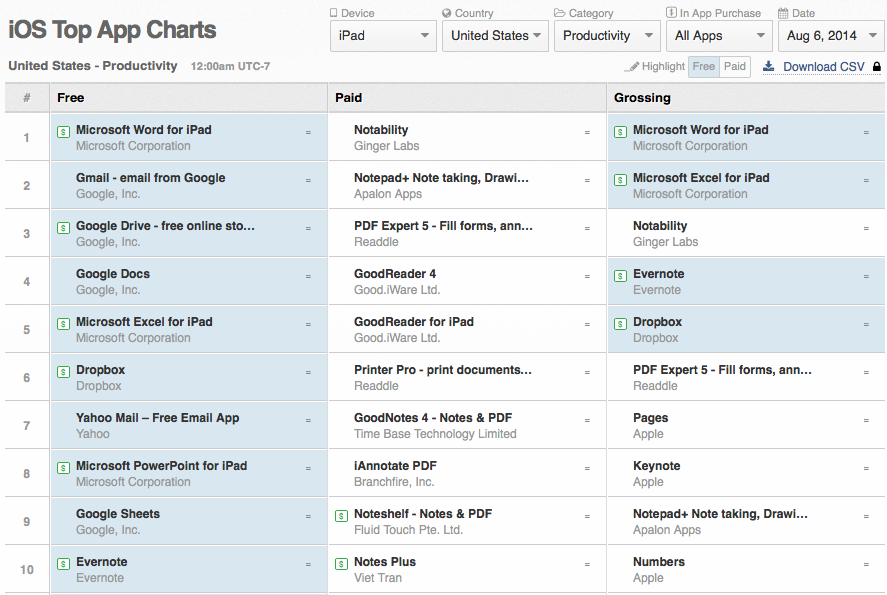Click the 12:00am UTC-7 timestamp

click(230, 66)
